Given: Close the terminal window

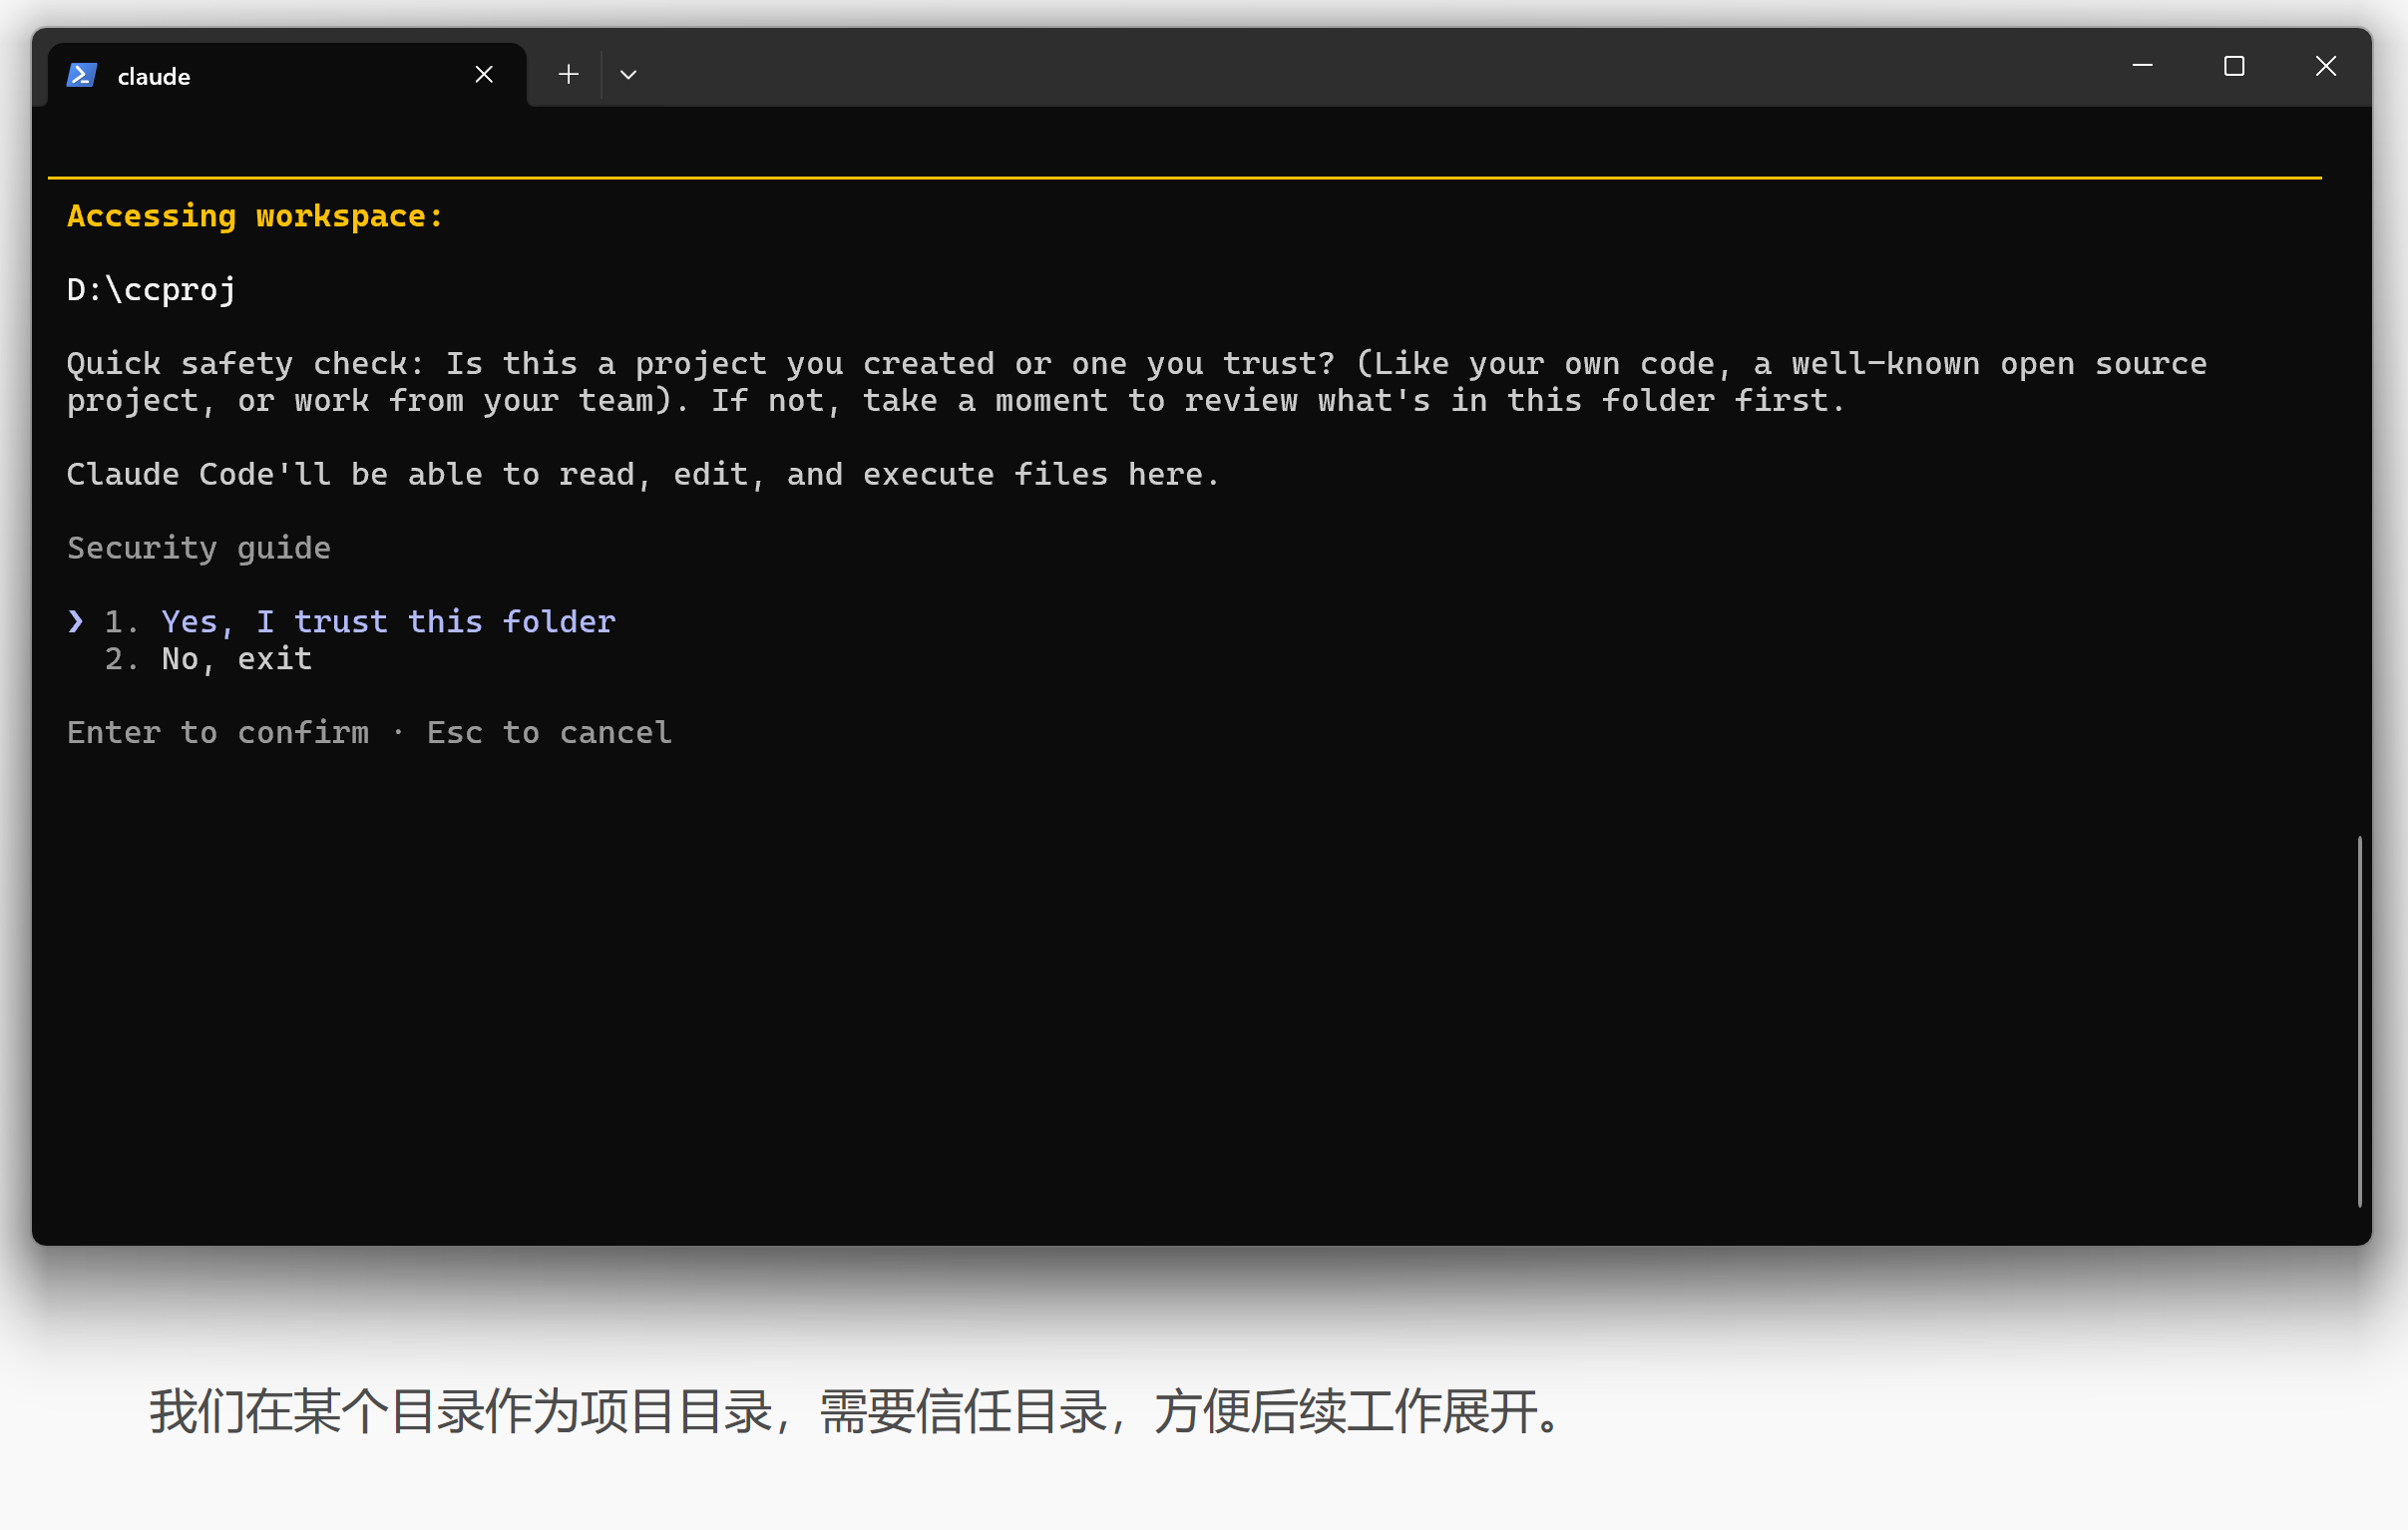Looking at the screenshot, I should click(2326, 66).
